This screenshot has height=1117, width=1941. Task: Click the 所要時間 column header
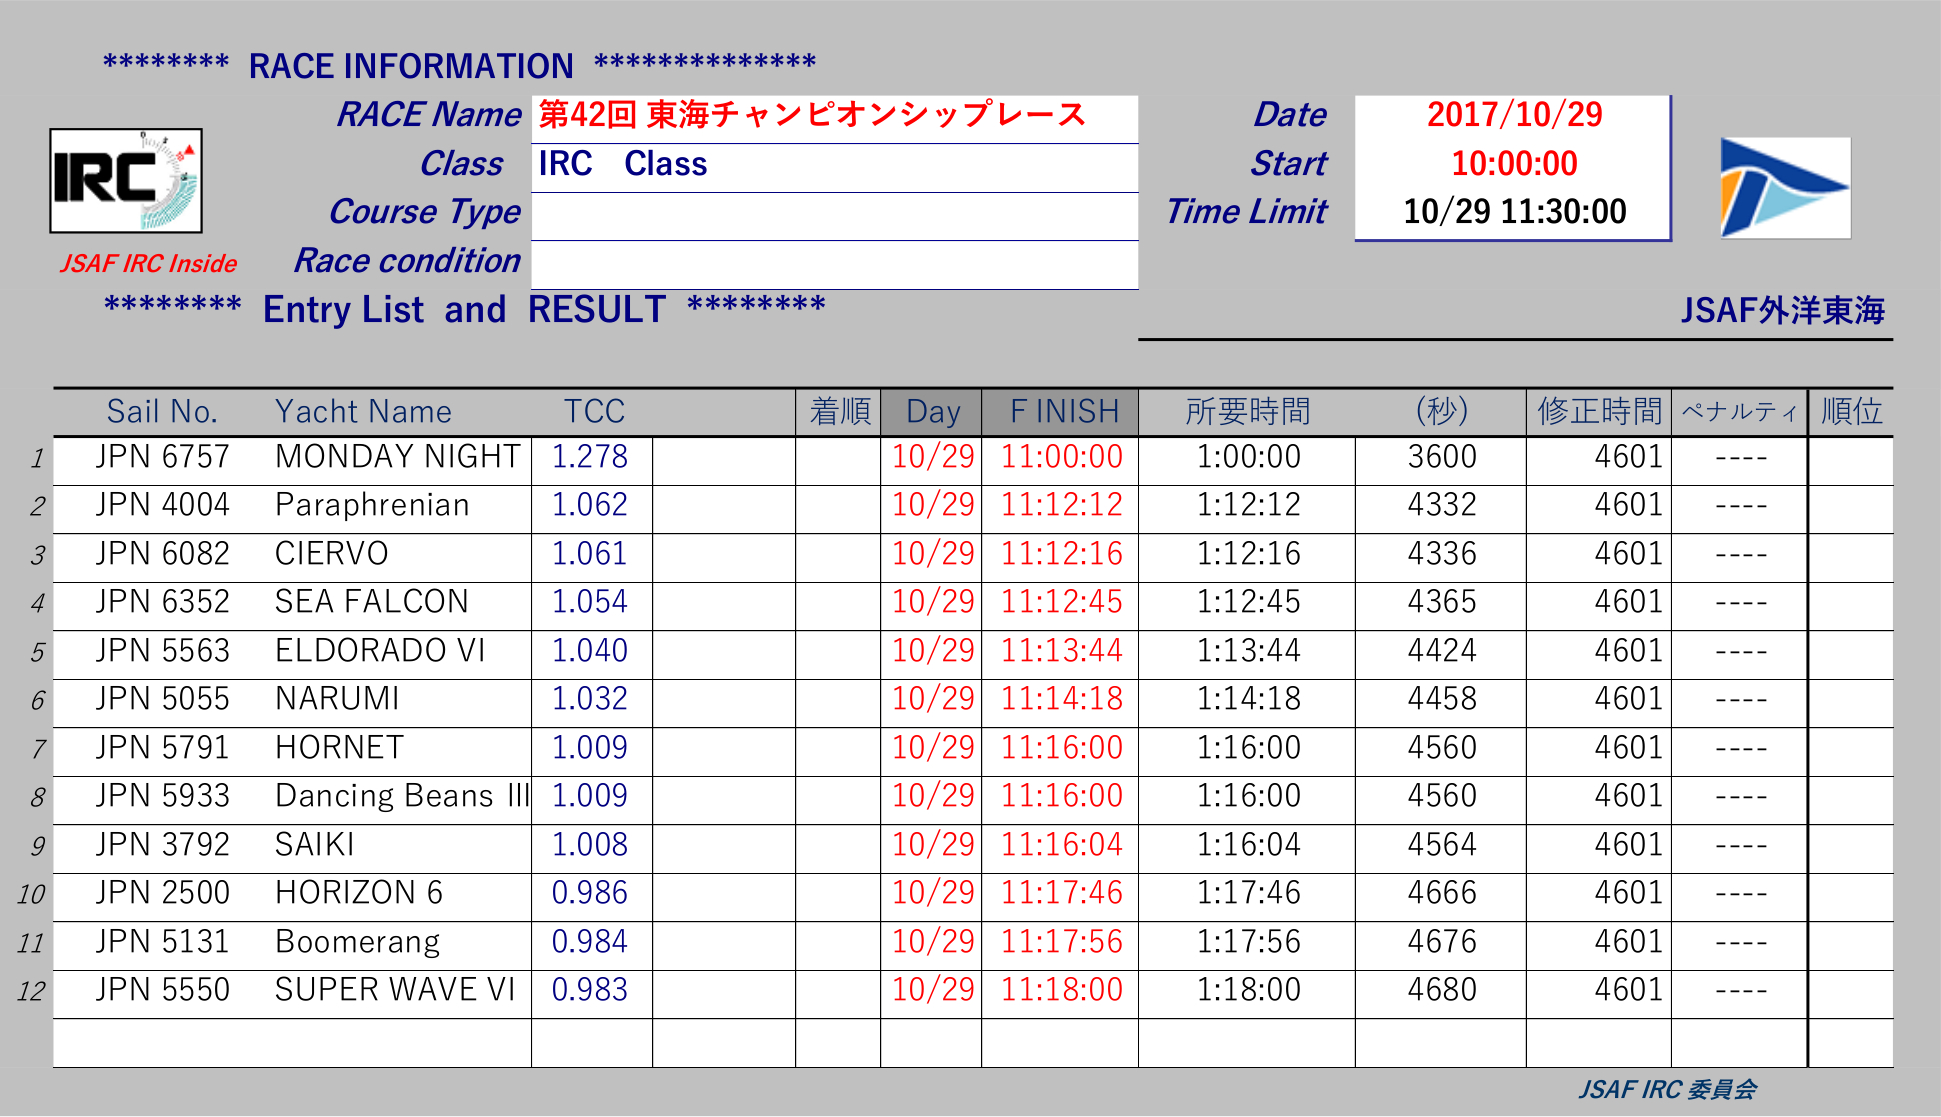click(1247, 412)
